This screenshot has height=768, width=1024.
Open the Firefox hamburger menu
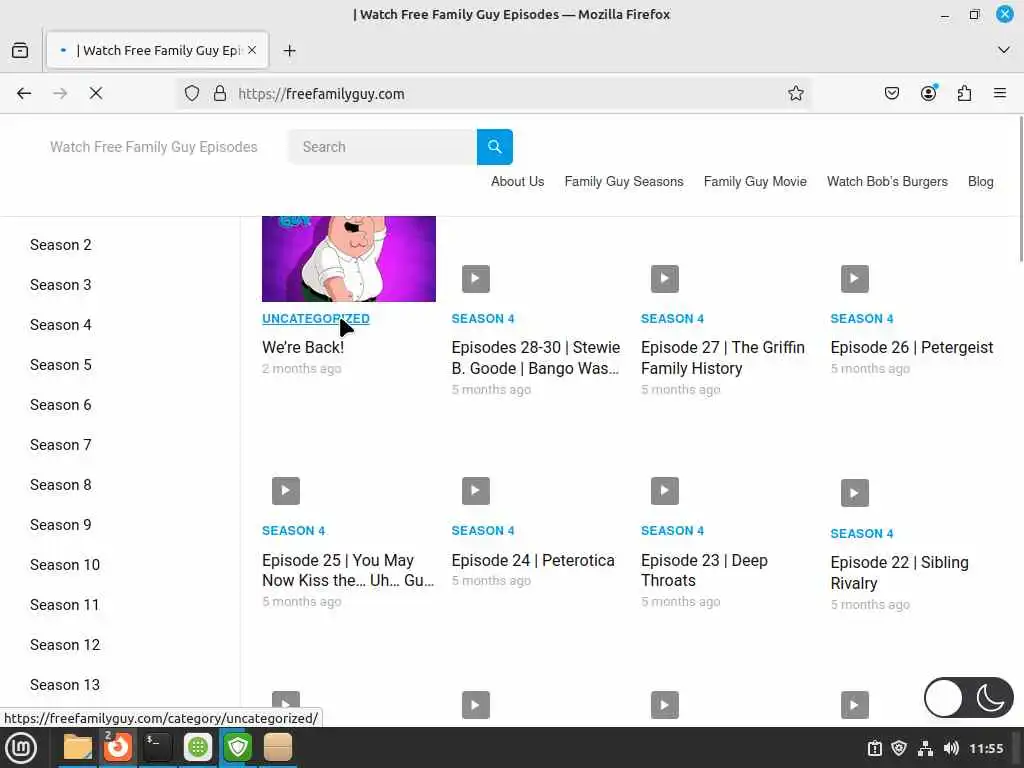1000,93
